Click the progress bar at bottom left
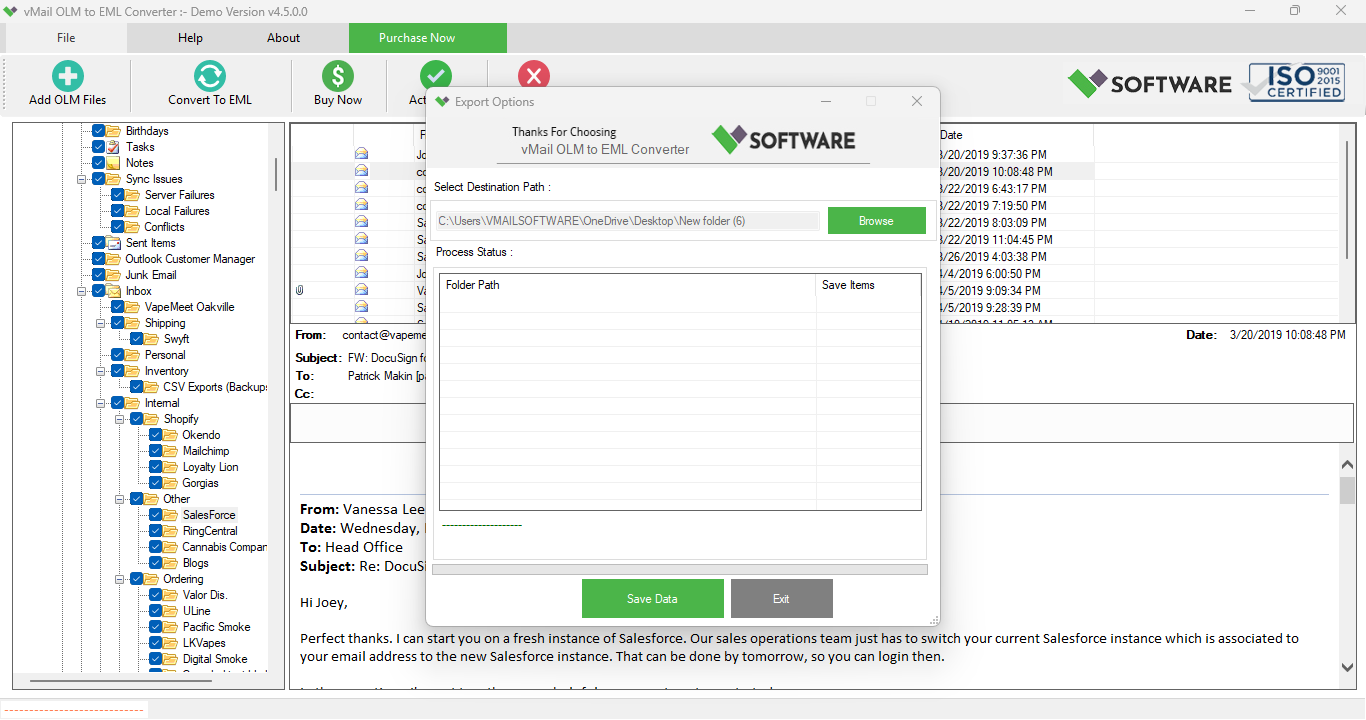 point(74,708)
